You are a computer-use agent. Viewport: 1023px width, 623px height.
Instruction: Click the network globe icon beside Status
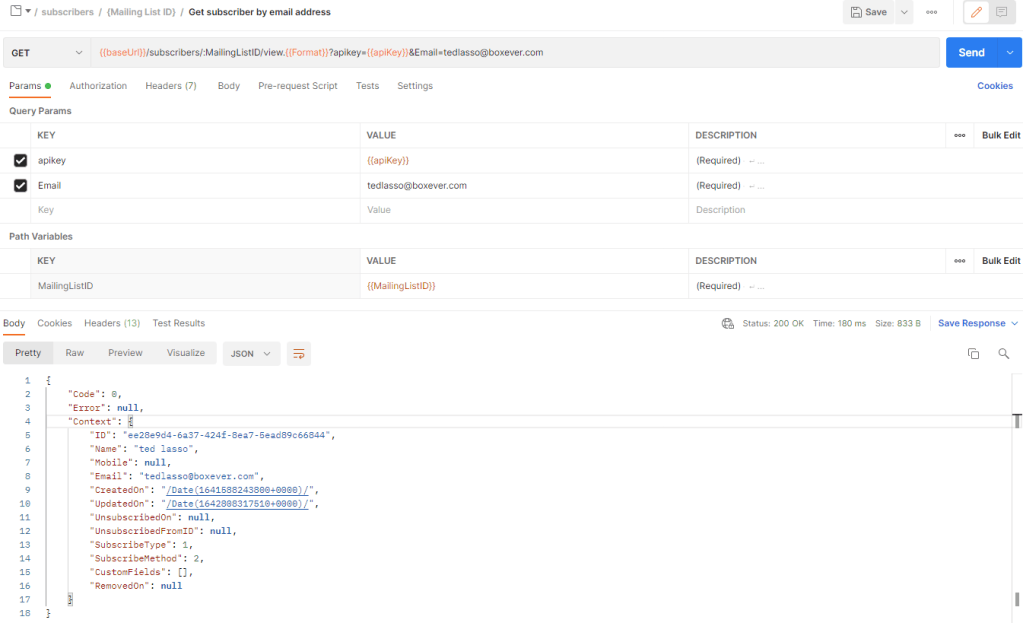pos(728,323)
